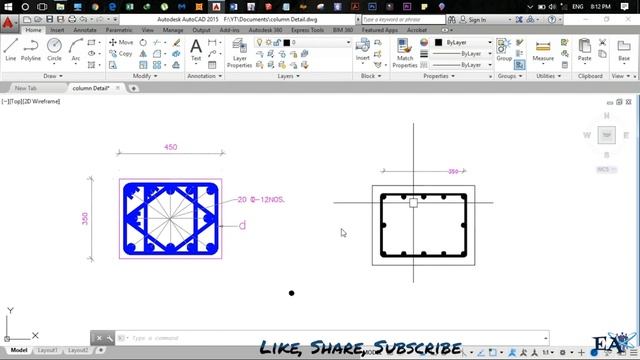Screen dimensions: 640x360
Task: Open the Help question mark button
Action: point(552,19)
